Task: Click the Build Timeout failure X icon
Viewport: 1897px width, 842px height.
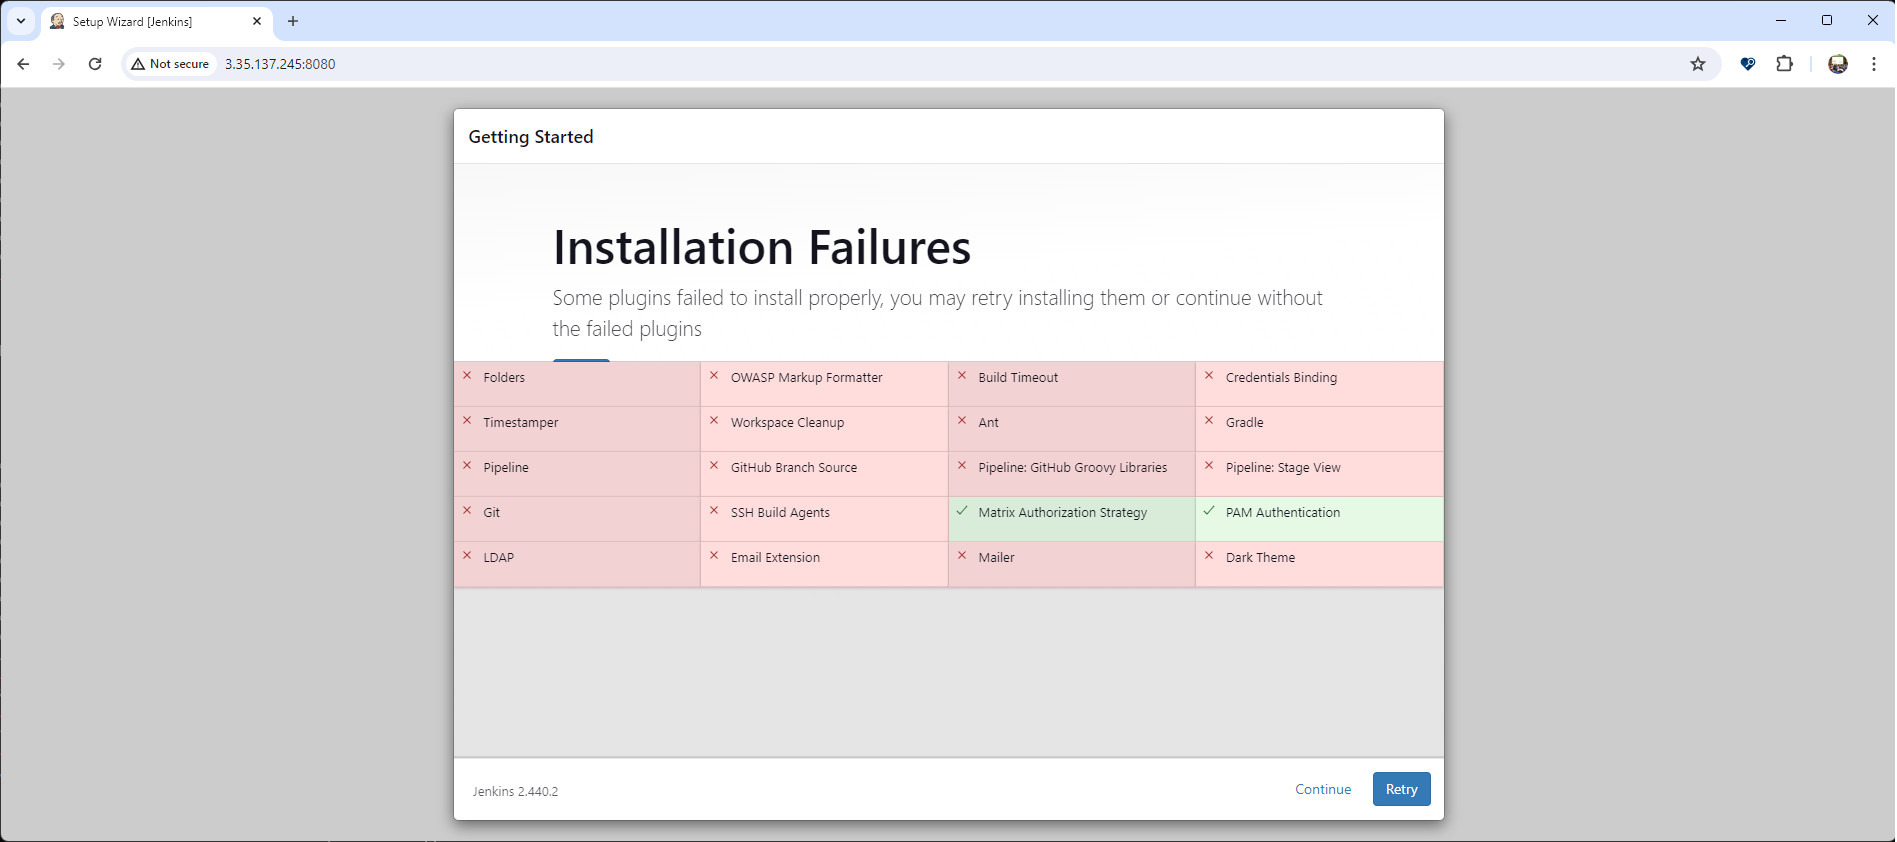Action: (x=962, y=376)
